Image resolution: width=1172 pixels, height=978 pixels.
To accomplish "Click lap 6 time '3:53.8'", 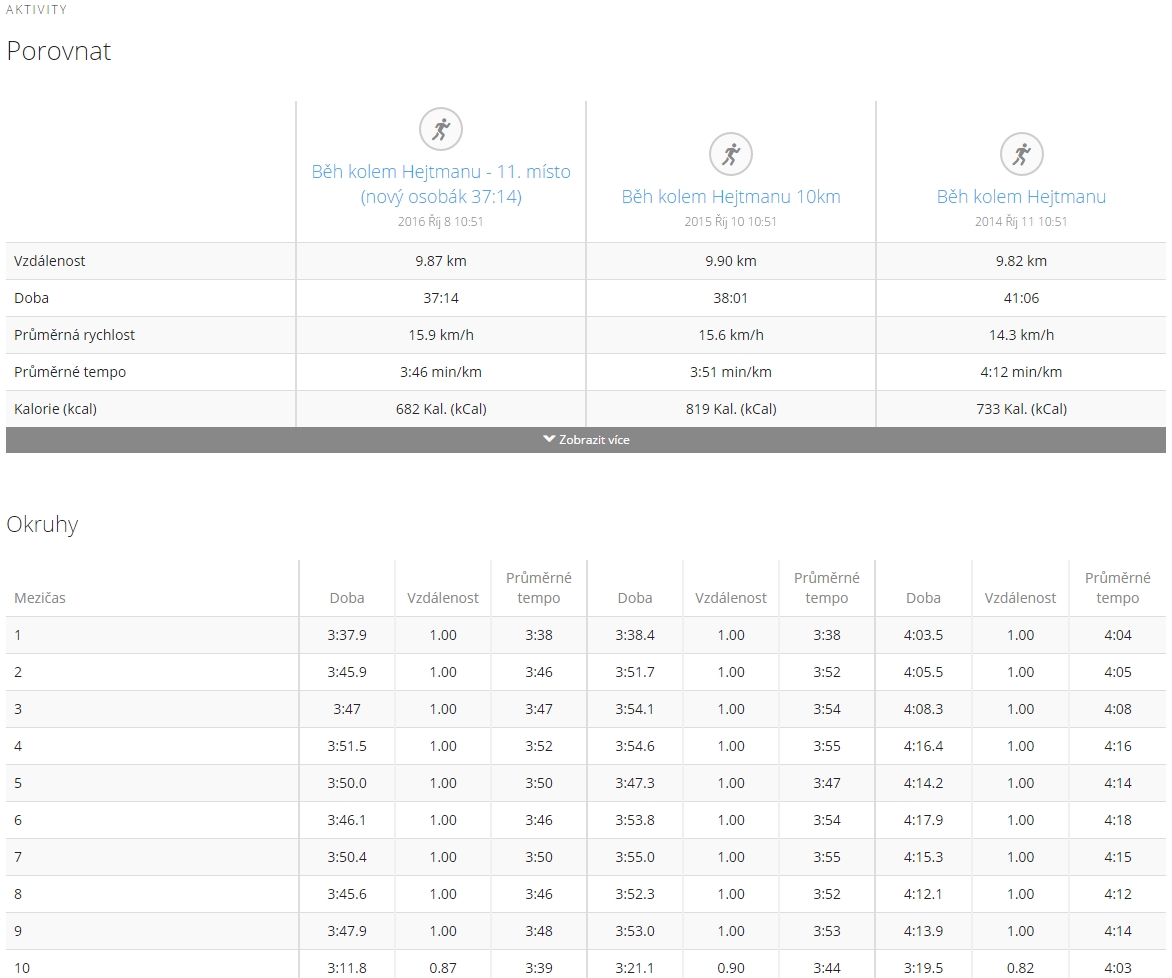I will 635,820.
